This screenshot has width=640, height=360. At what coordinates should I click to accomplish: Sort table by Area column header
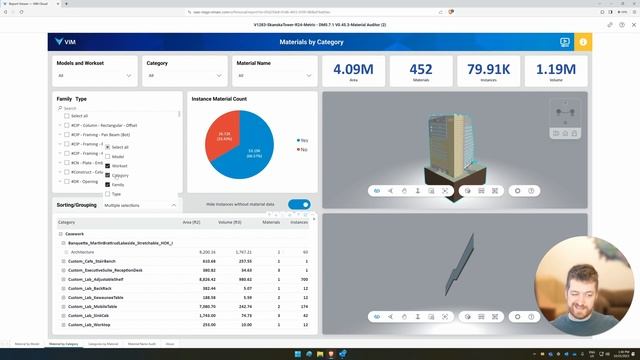[191, 222]
